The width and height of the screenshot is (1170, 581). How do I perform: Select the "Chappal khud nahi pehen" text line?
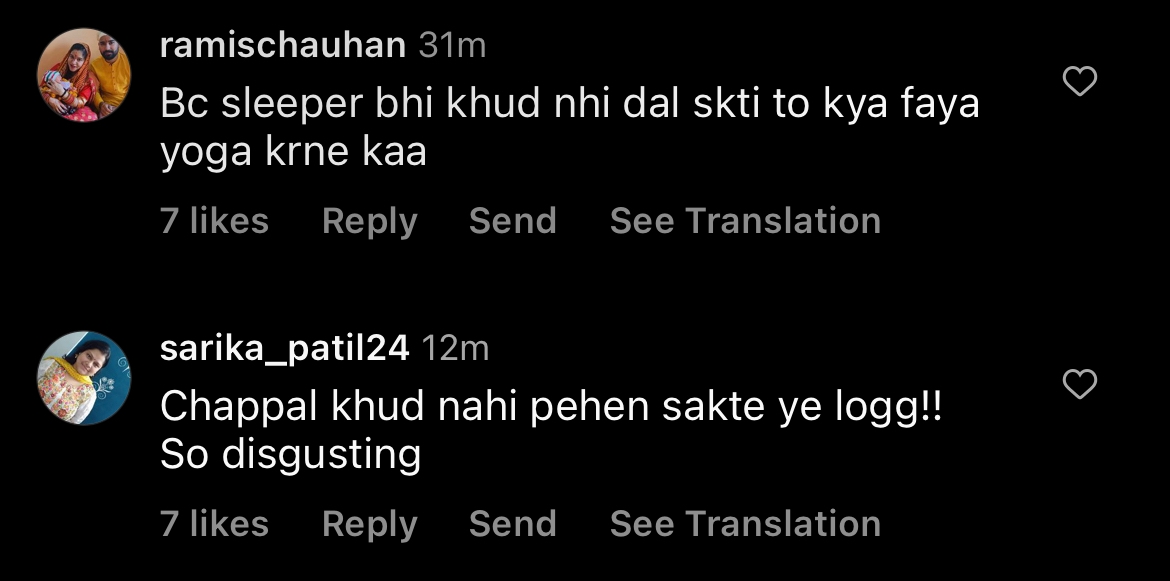click(x=551, y=407)
